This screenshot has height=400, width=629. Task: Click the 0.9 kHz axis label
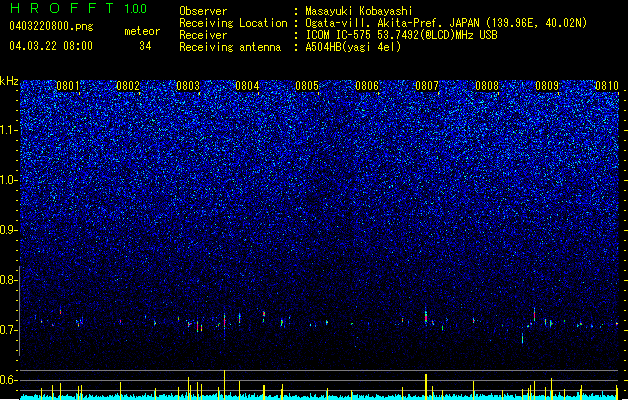9,230
